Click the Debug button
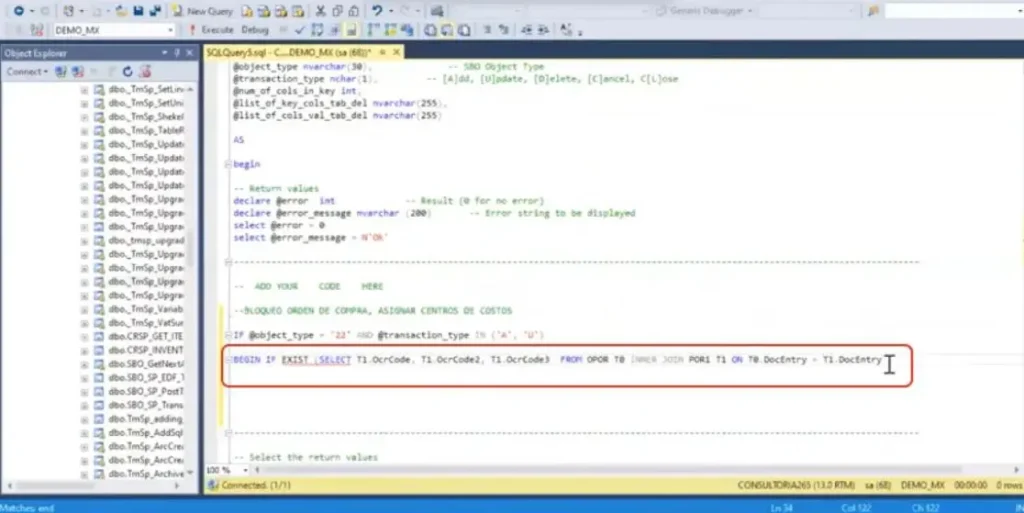Viewport: 1024px width, 513px height. pos(255,30)
